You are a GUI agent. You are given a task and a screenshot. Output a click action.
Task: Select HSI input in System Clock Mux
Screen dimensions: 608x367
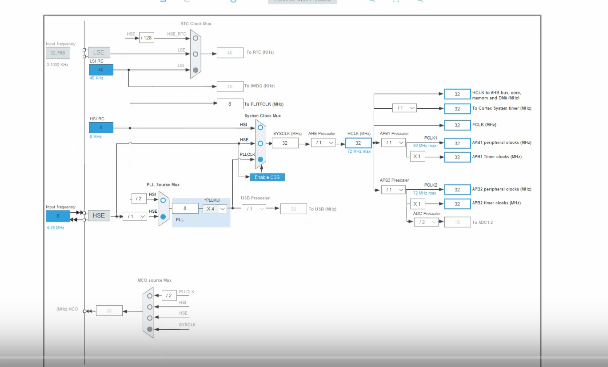point(260,127)
